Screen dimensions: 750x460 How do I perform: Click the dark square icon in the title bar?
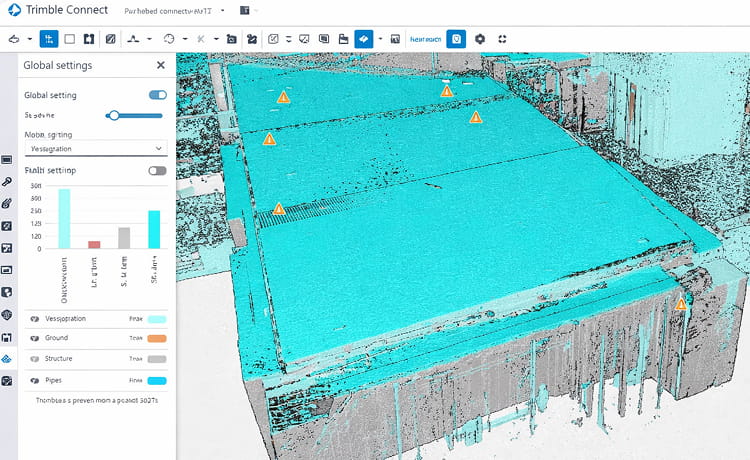pos(244,11)
